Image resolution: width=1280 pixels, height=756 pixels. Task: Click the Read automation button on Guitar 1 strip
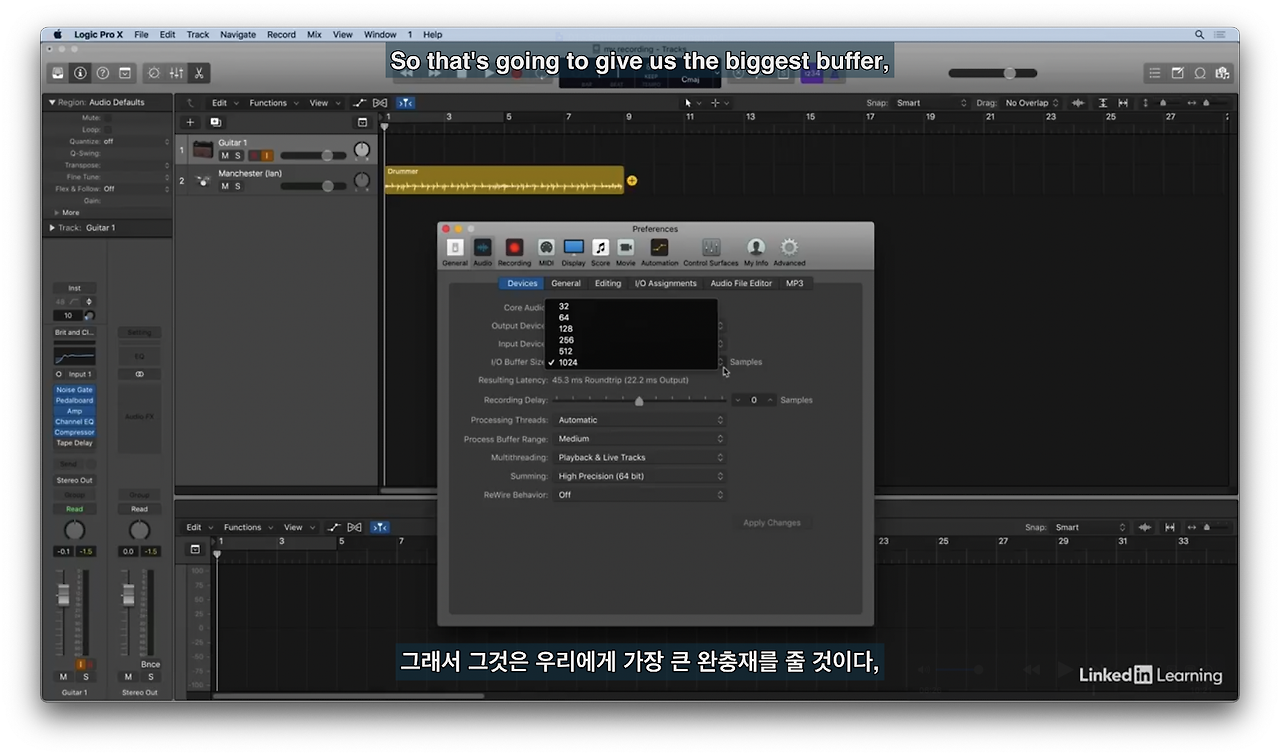click(x=75, y=509)
